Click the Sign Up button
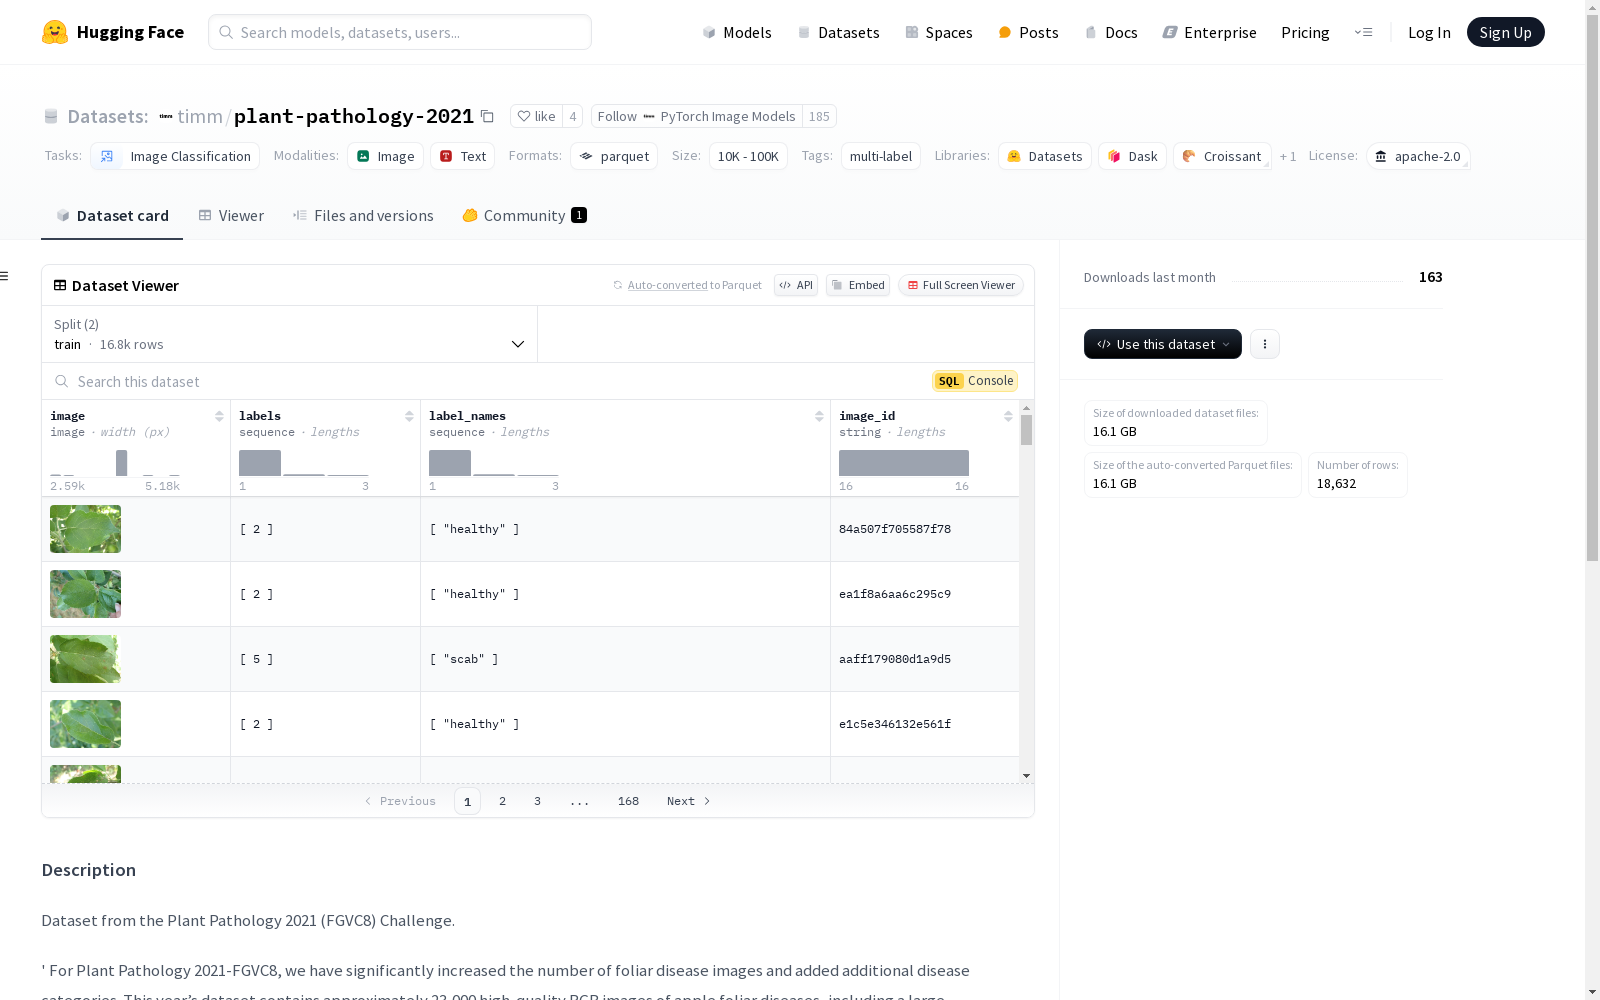The height and width of the screenshot is (1000, 1600). click(1505, 32)
